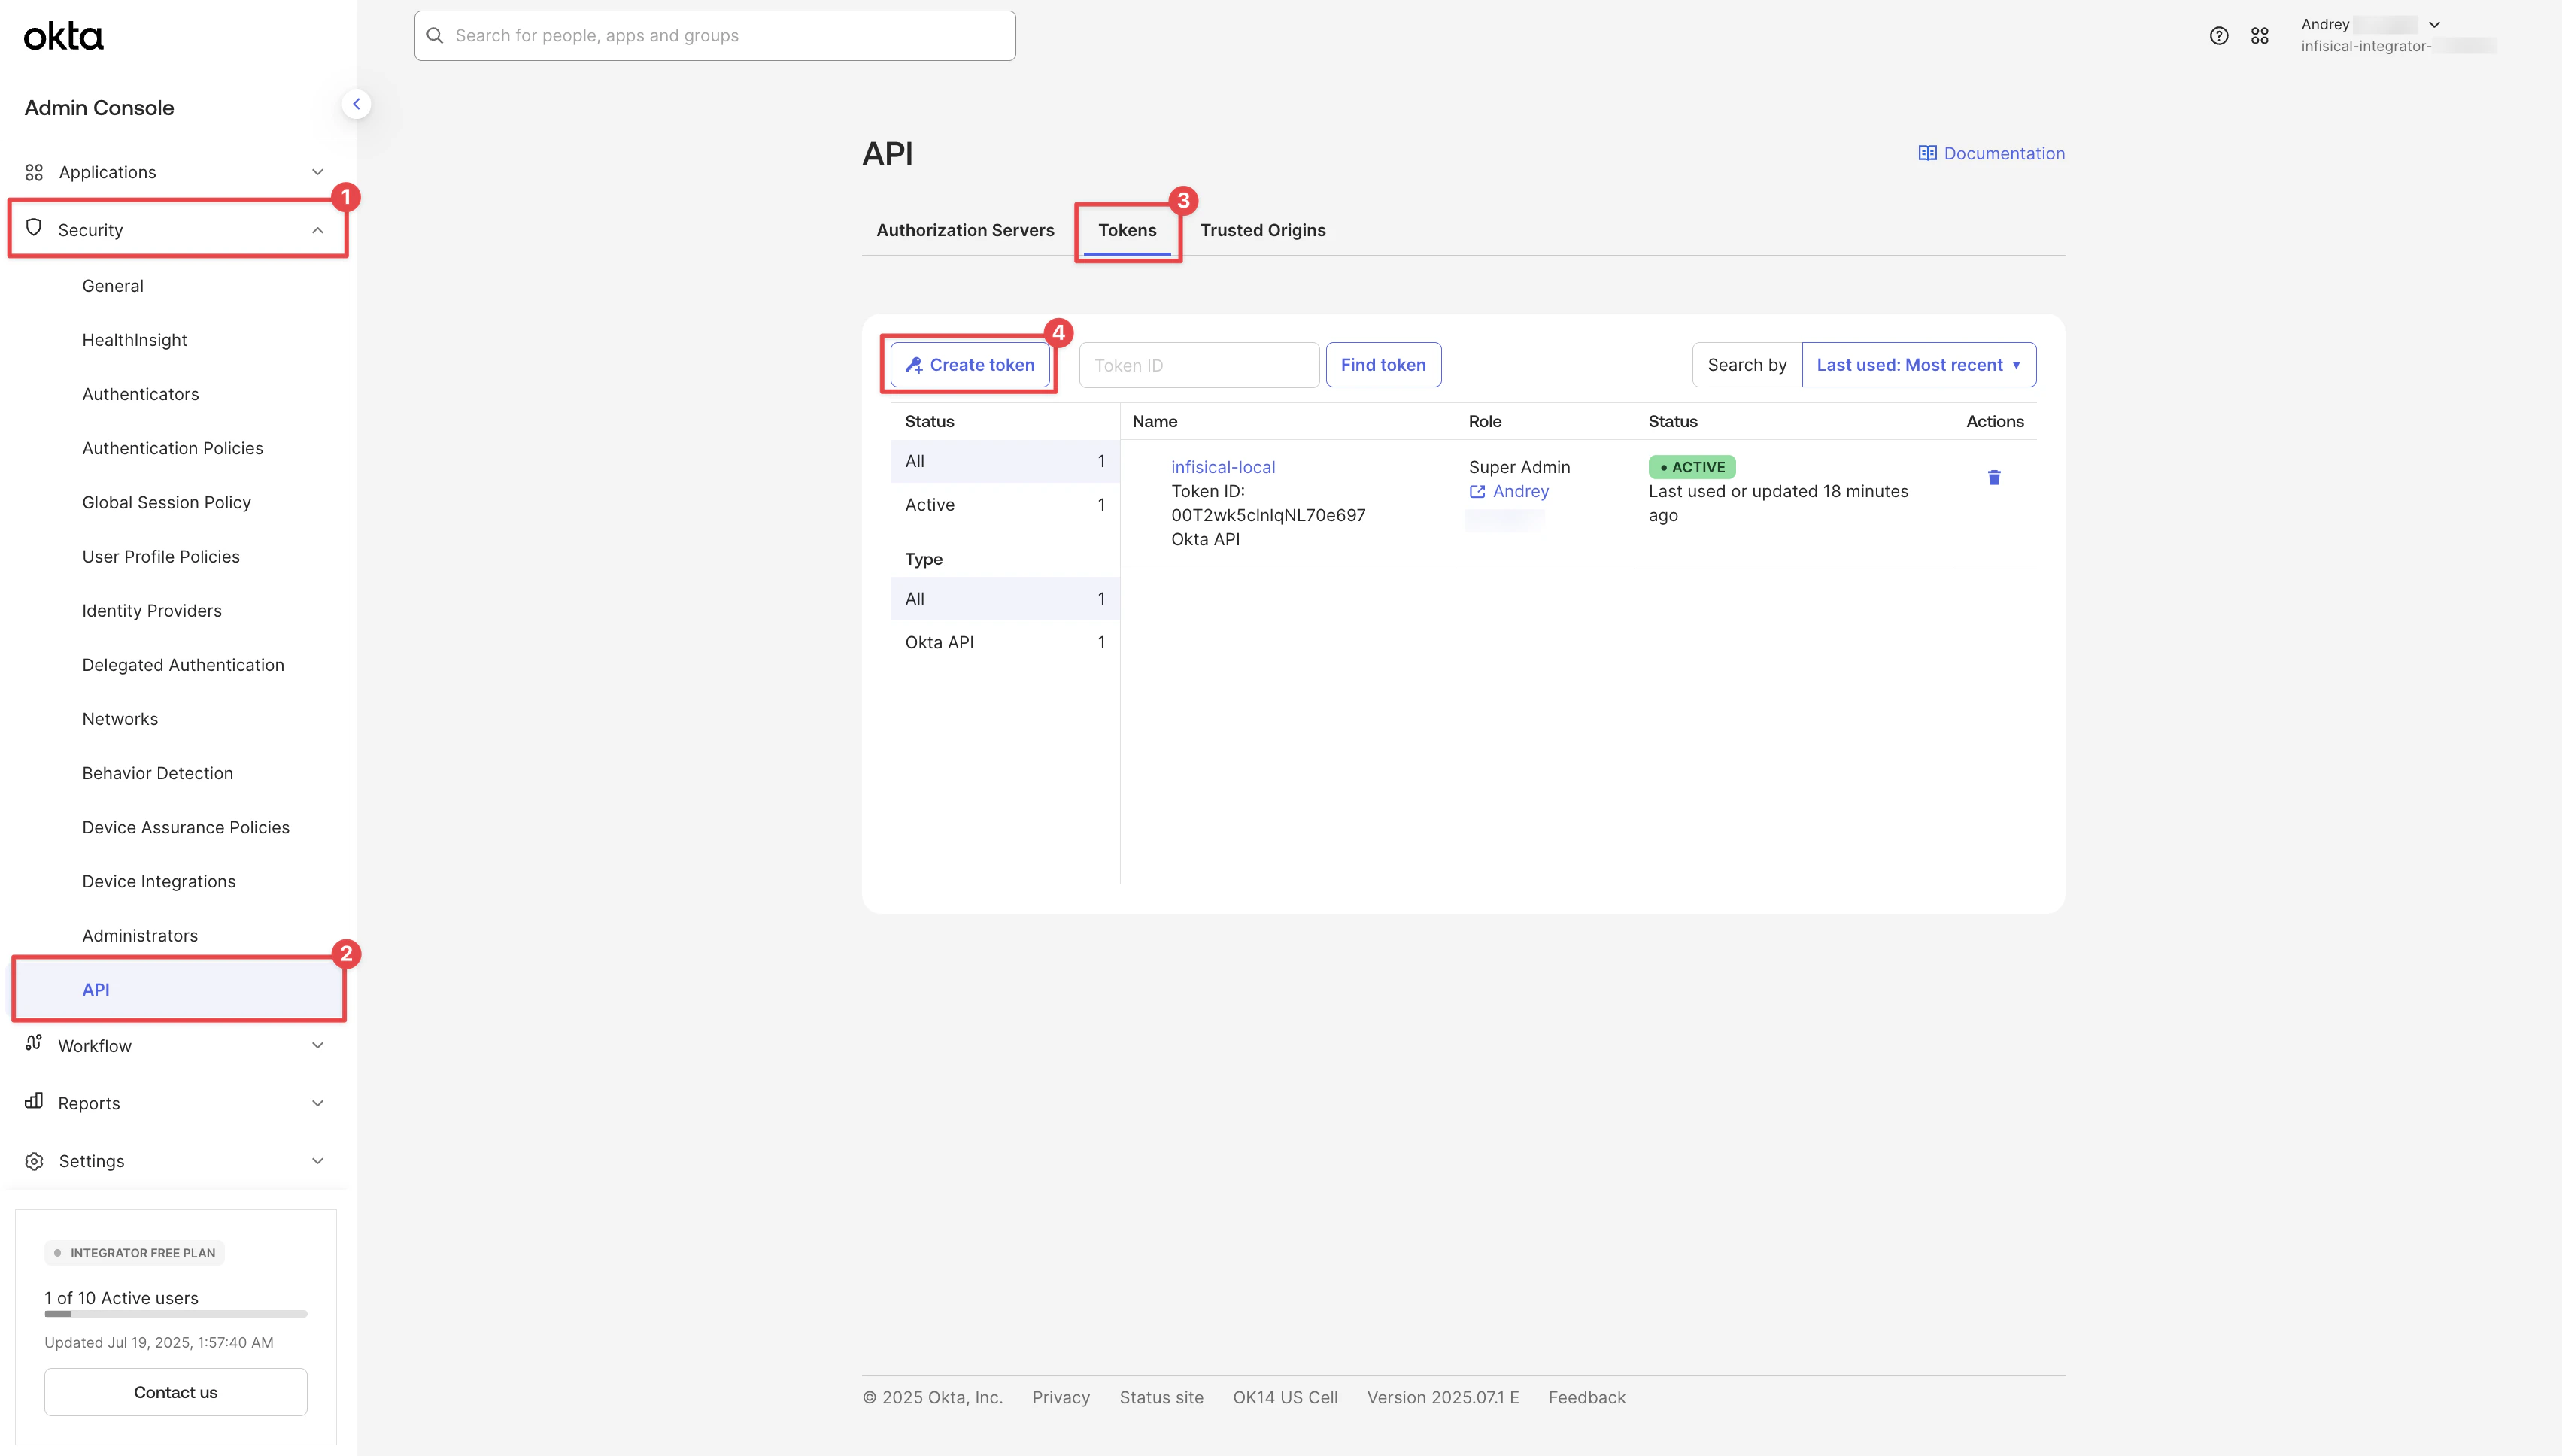
Task: Collapse the sidebar with the arrow button
Action: pyautogui.click(x=356, y=104)
